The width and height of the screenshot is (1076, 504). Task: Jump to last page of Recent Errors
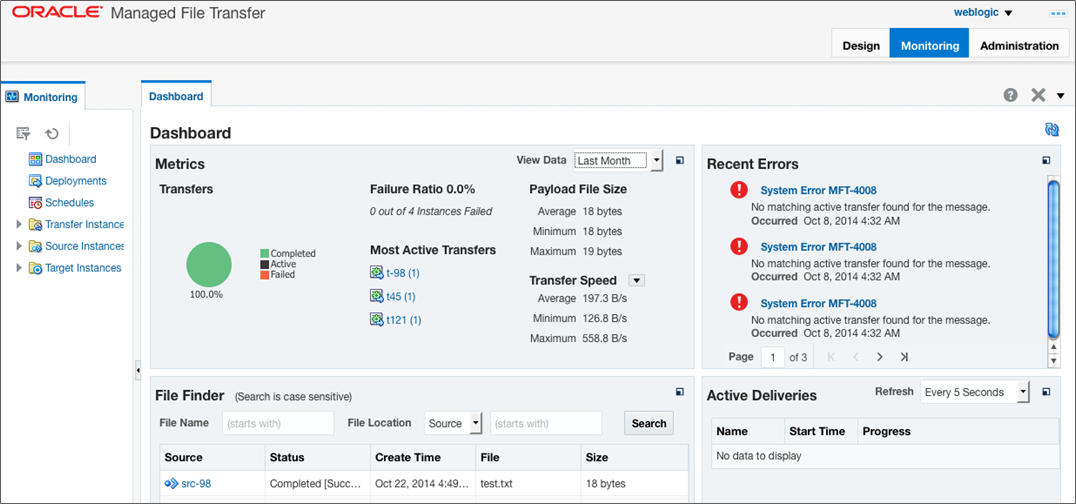click(904, 357)
